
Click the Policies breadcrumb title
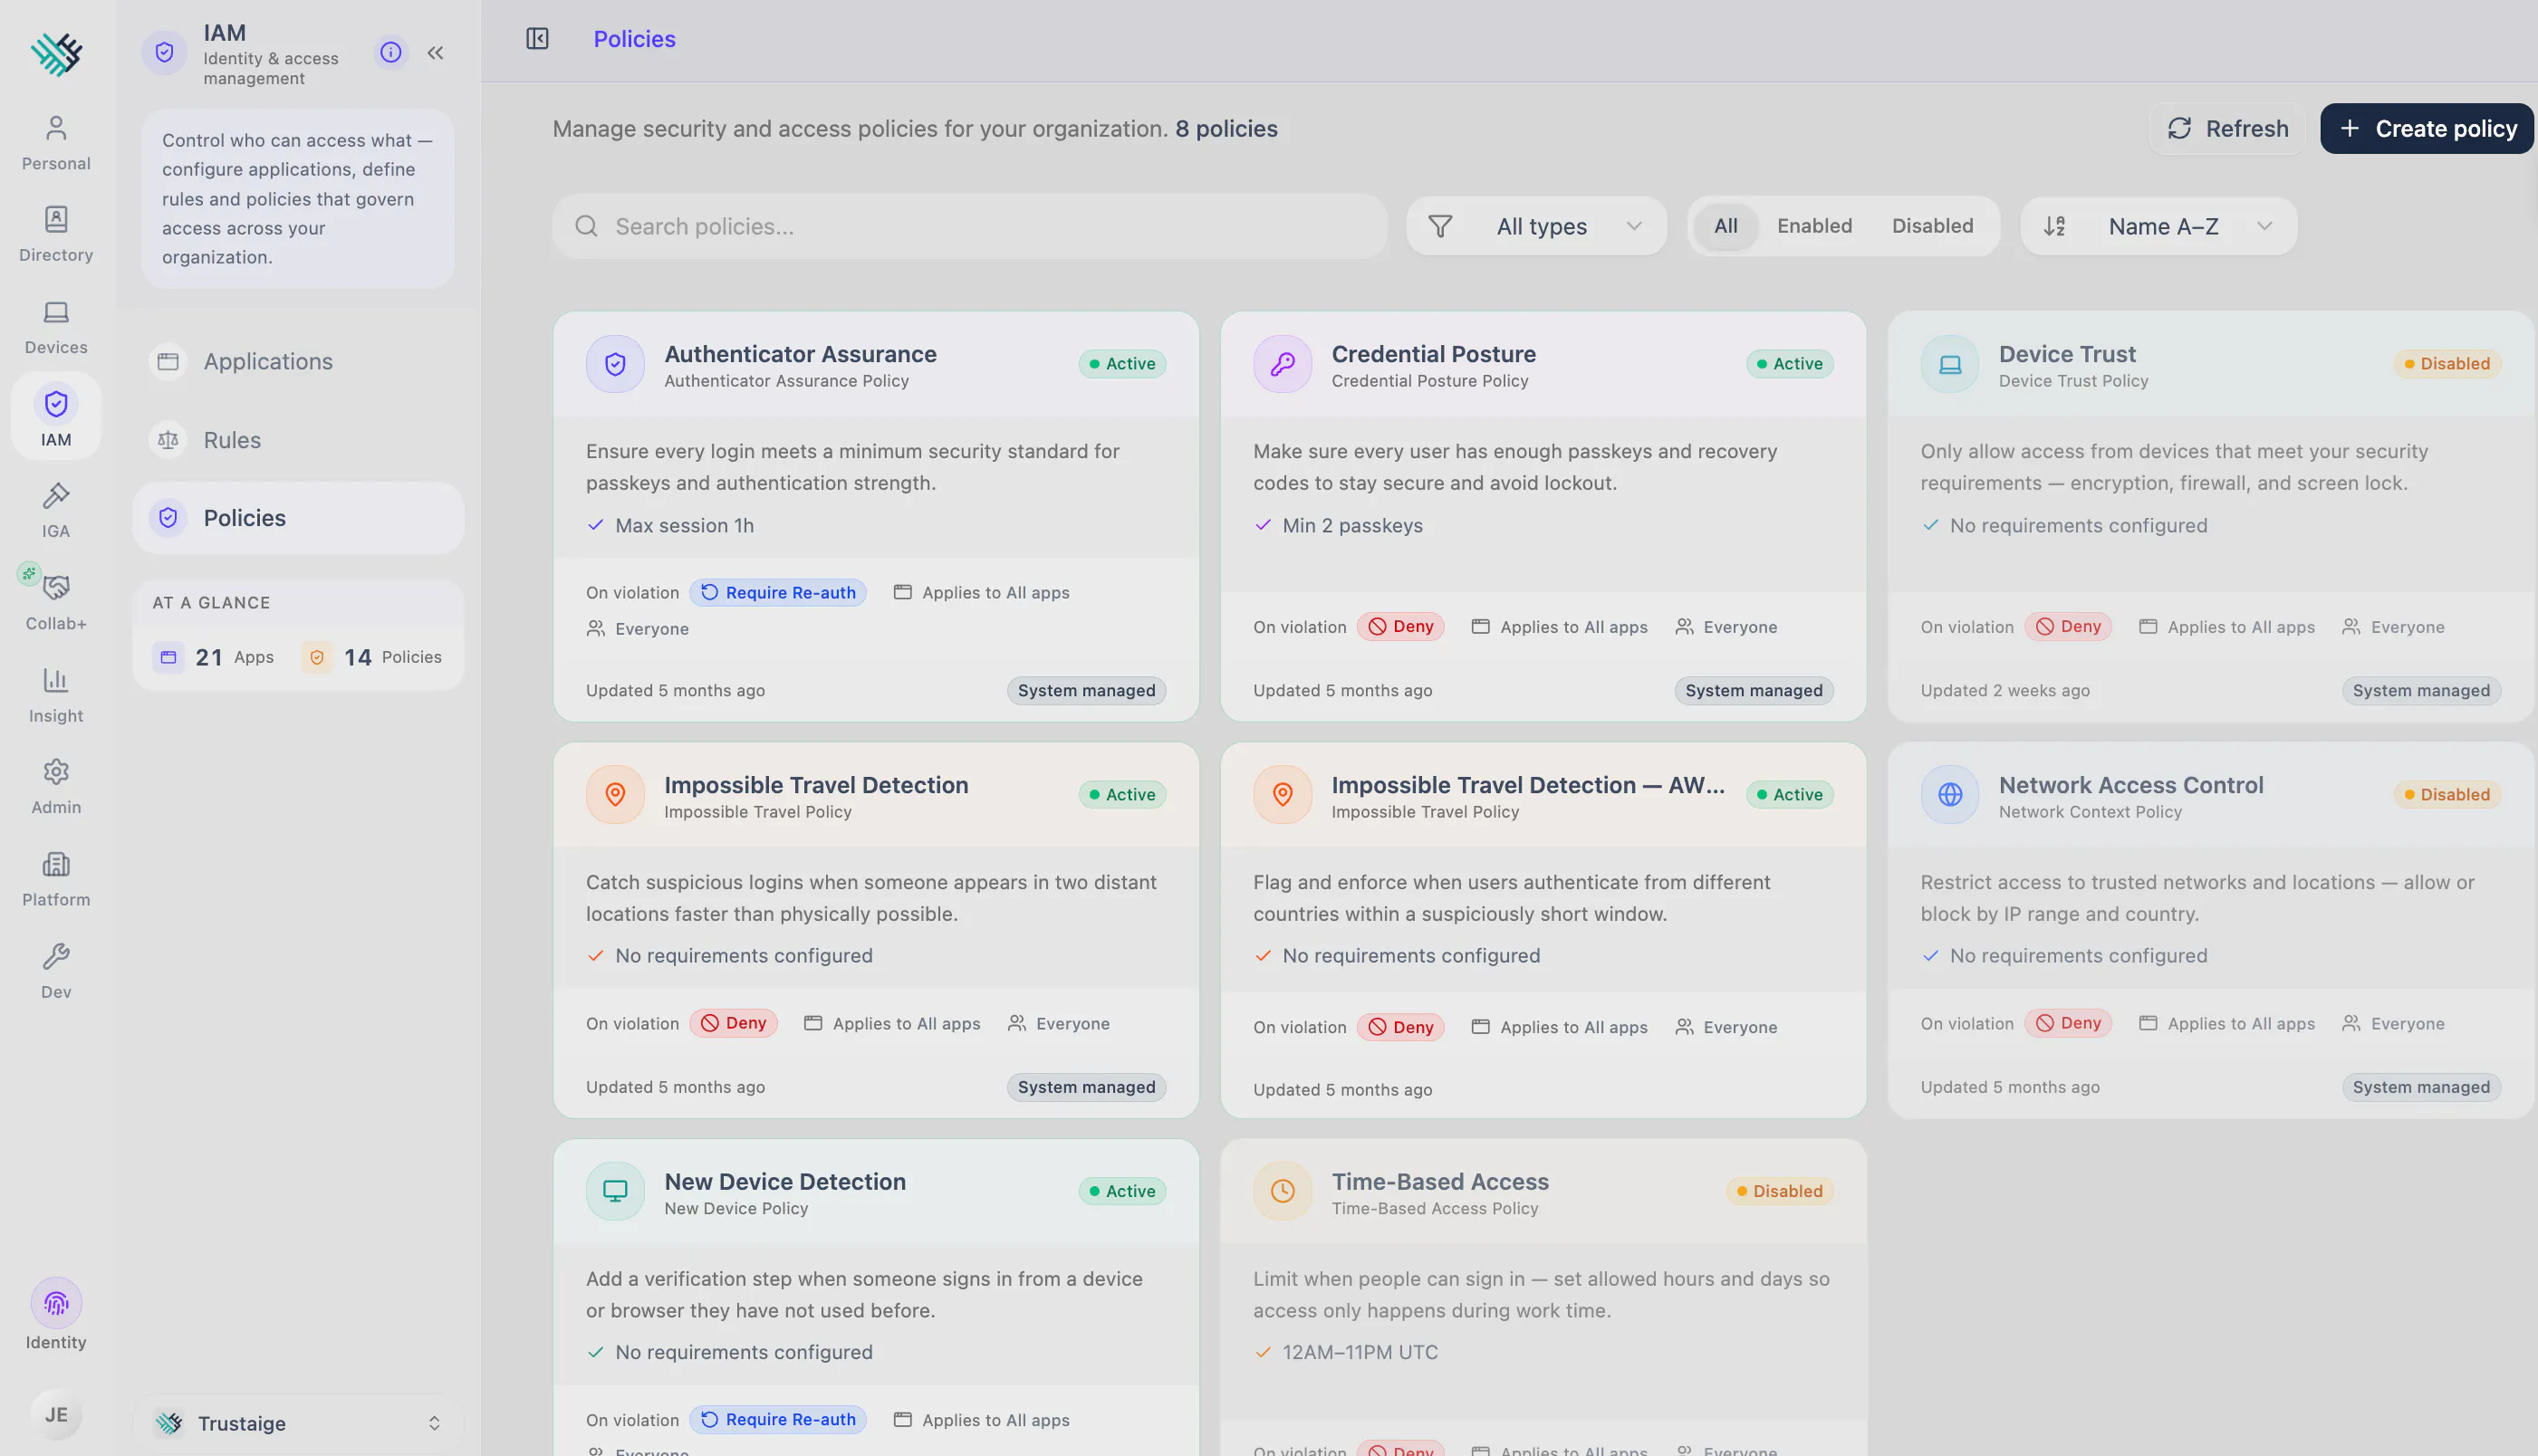635,39
